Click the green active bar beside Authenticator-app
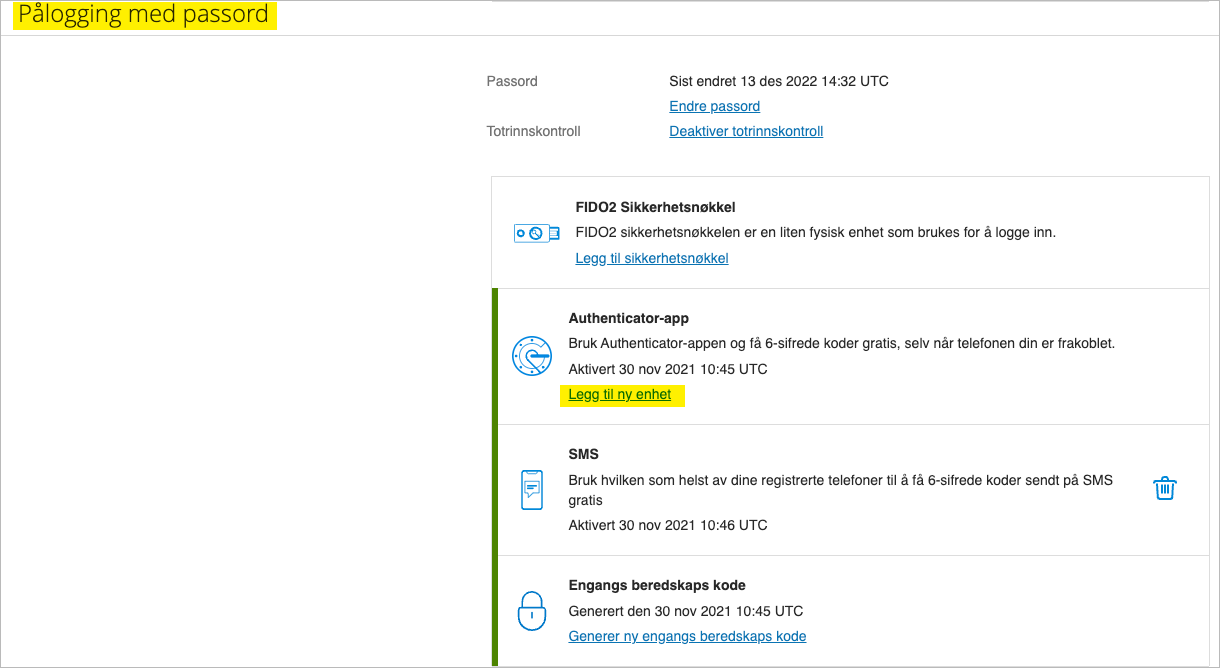The width and height of the screenshot is (1220, 668). 493,355
